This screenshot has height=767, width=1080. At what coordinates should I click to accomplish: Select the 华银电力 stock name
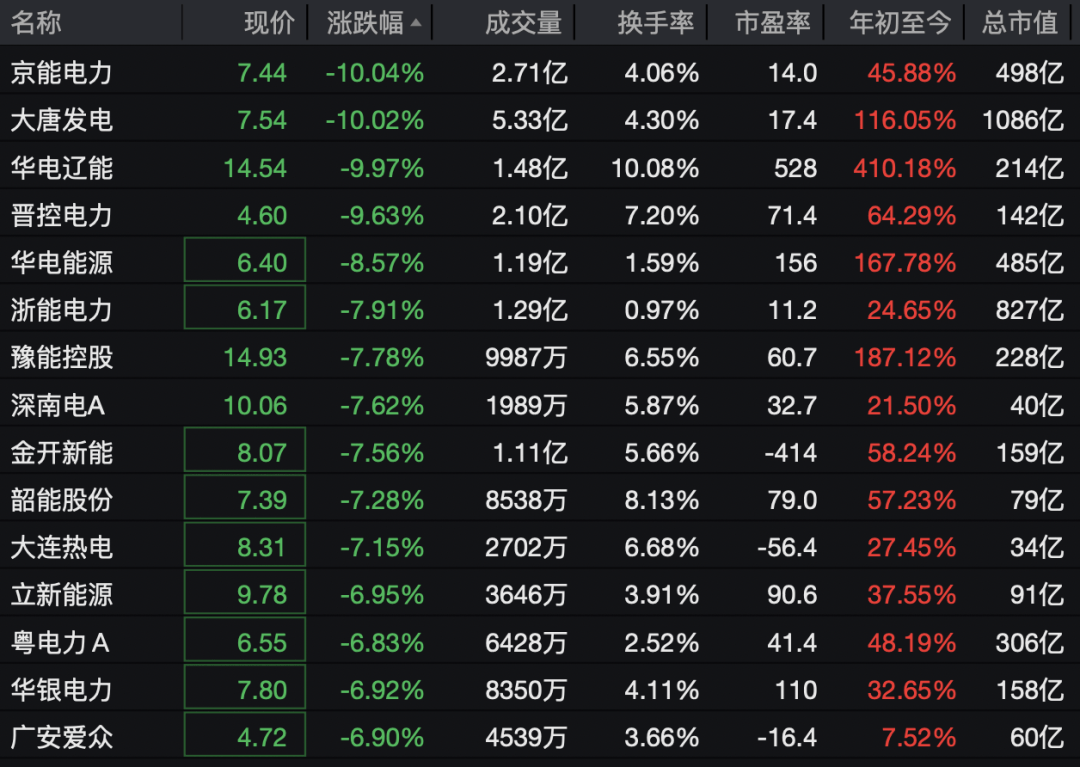pyautogui.click(x=61, y=691)
